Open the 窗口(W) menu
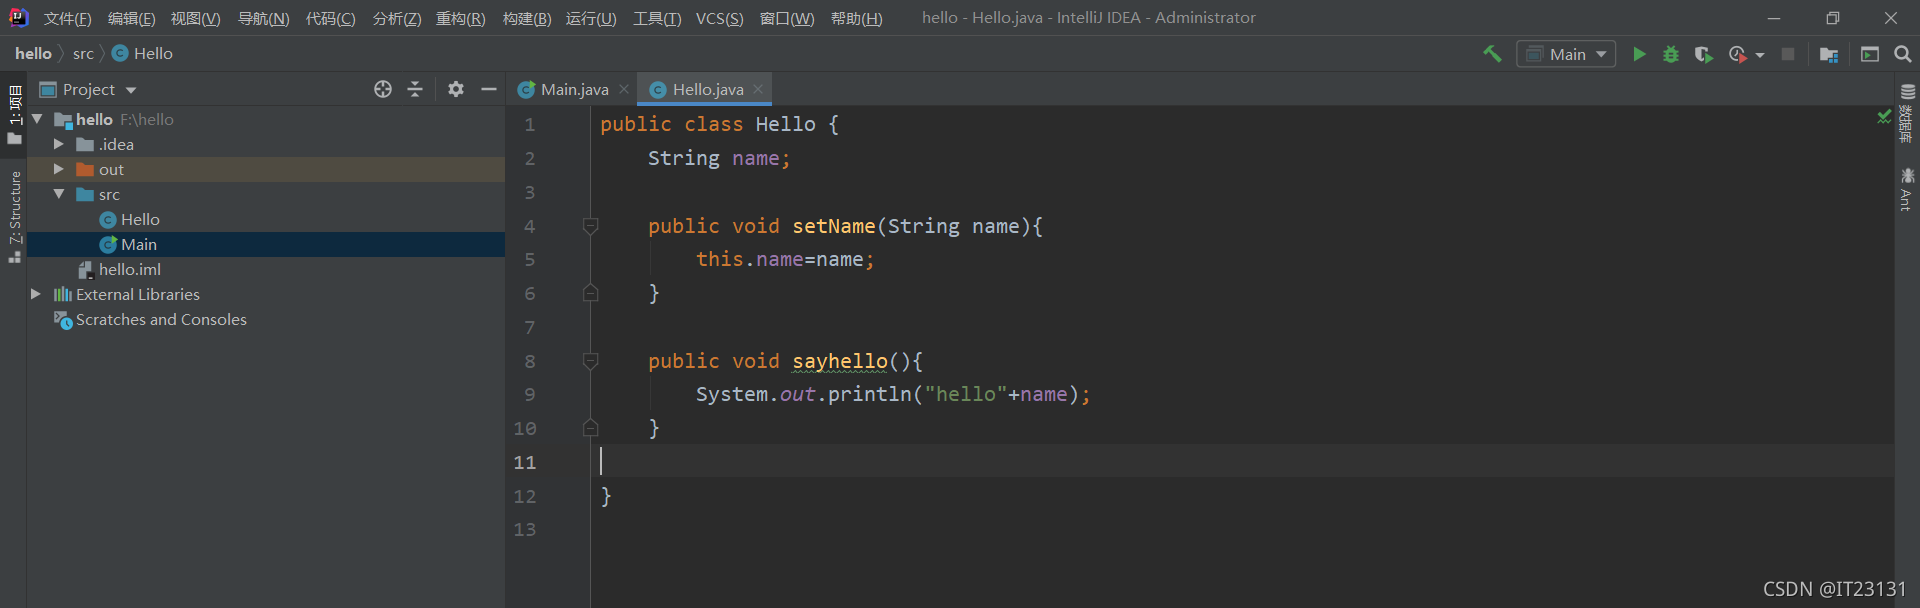The height and width of the screenshot is (608, 1920). coord(787,18)
